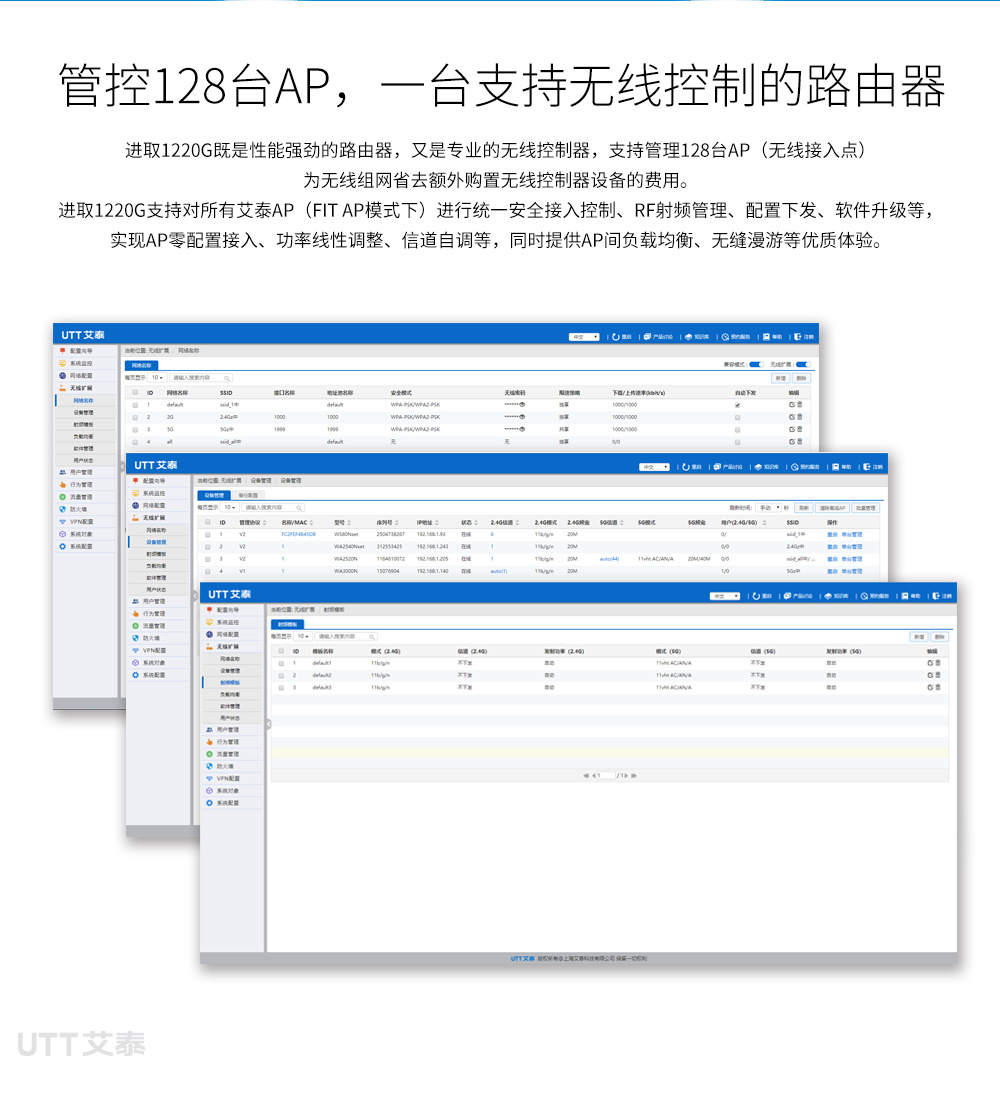Image resolution: width=1000 pixels, height=1100 pixels.
Task: Click the auto(44) 5G channel link
Action: click(609, 559)
